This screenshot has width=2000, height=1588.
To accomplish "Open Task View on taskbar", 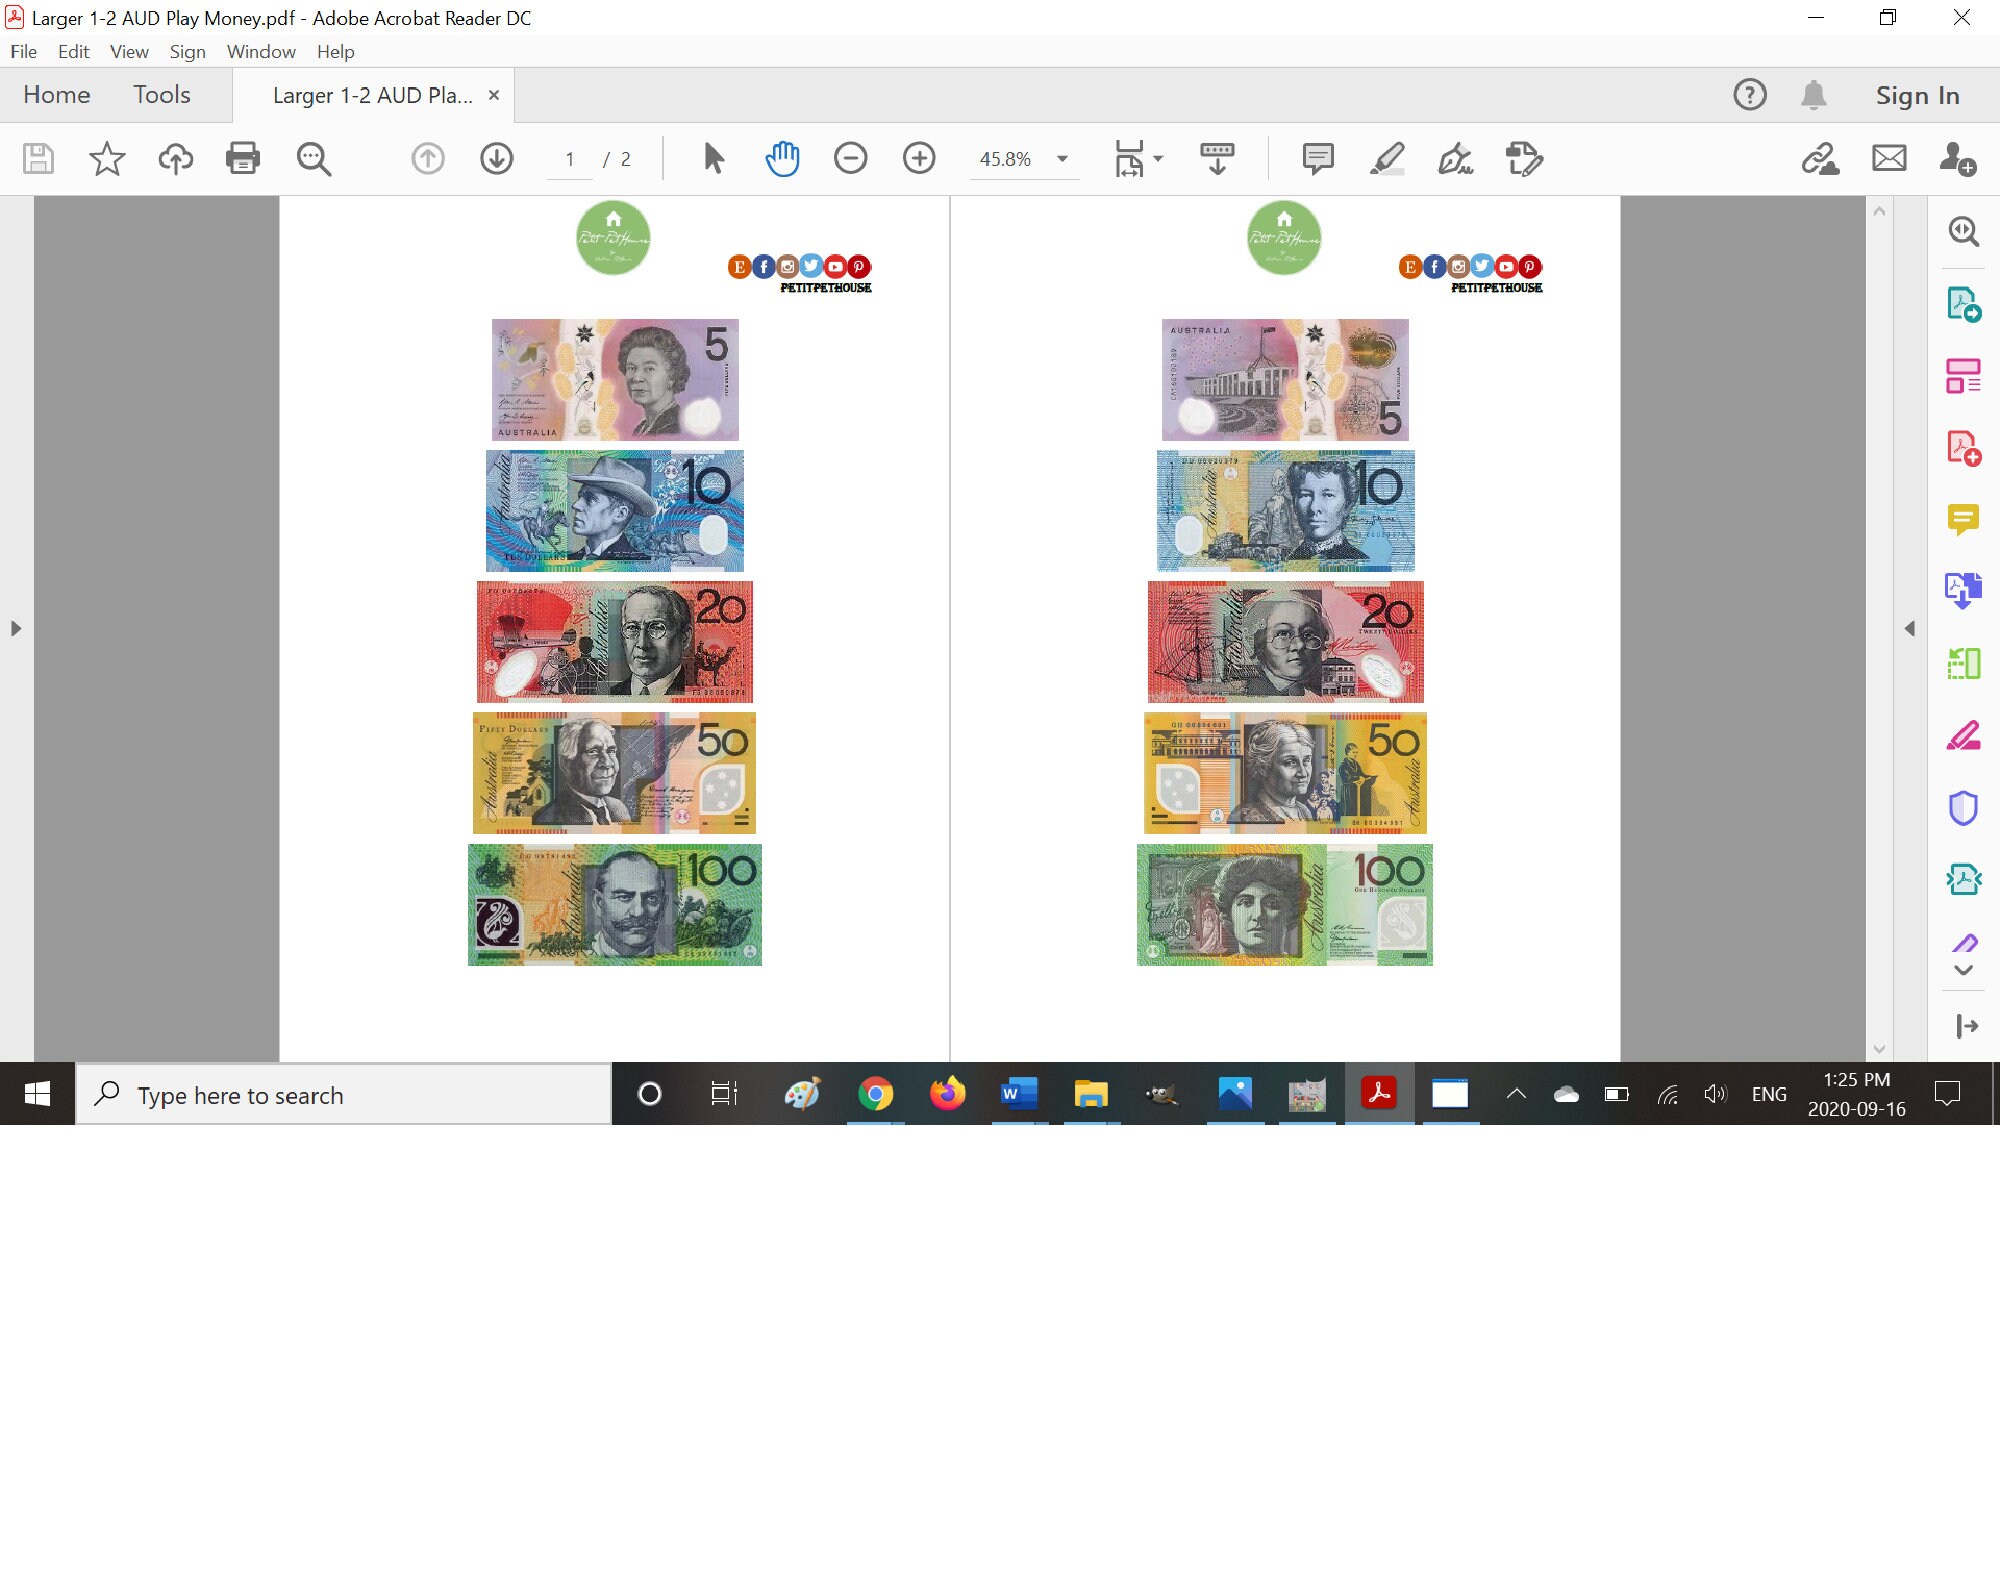I will tap(723, 1094).
